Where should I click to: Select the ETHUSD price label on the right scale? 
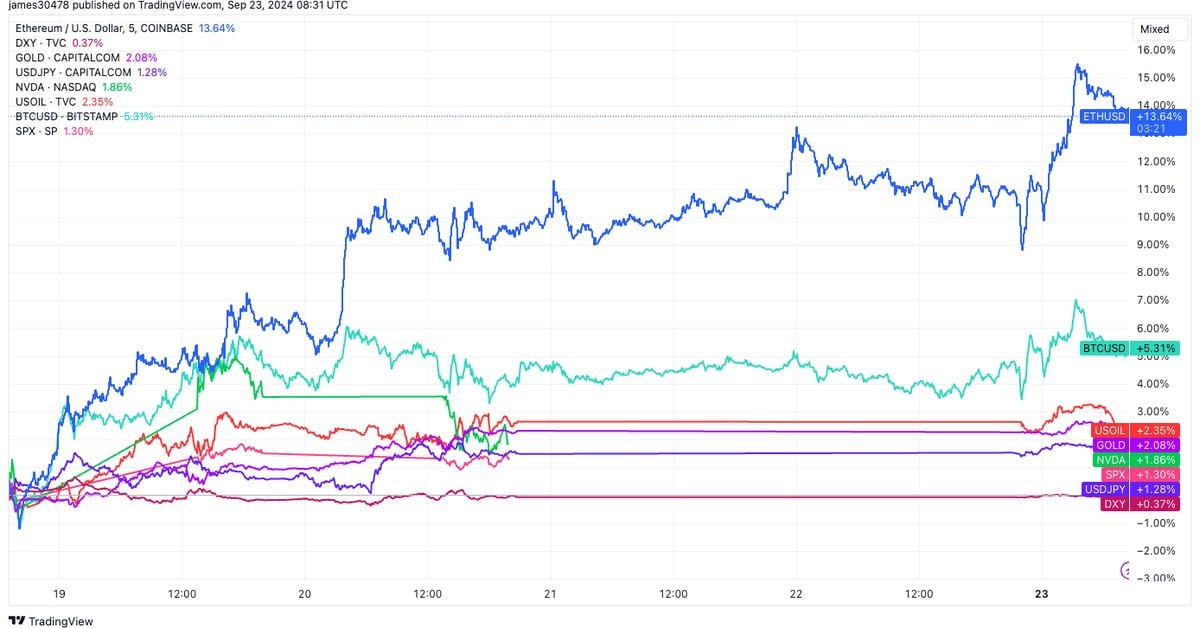click(x=1103, y=116)
